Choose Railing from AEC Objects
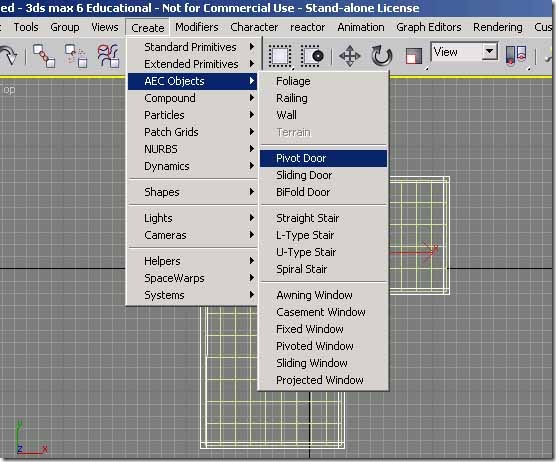Screen dimensions: 556x462 [x=323, y=98]
